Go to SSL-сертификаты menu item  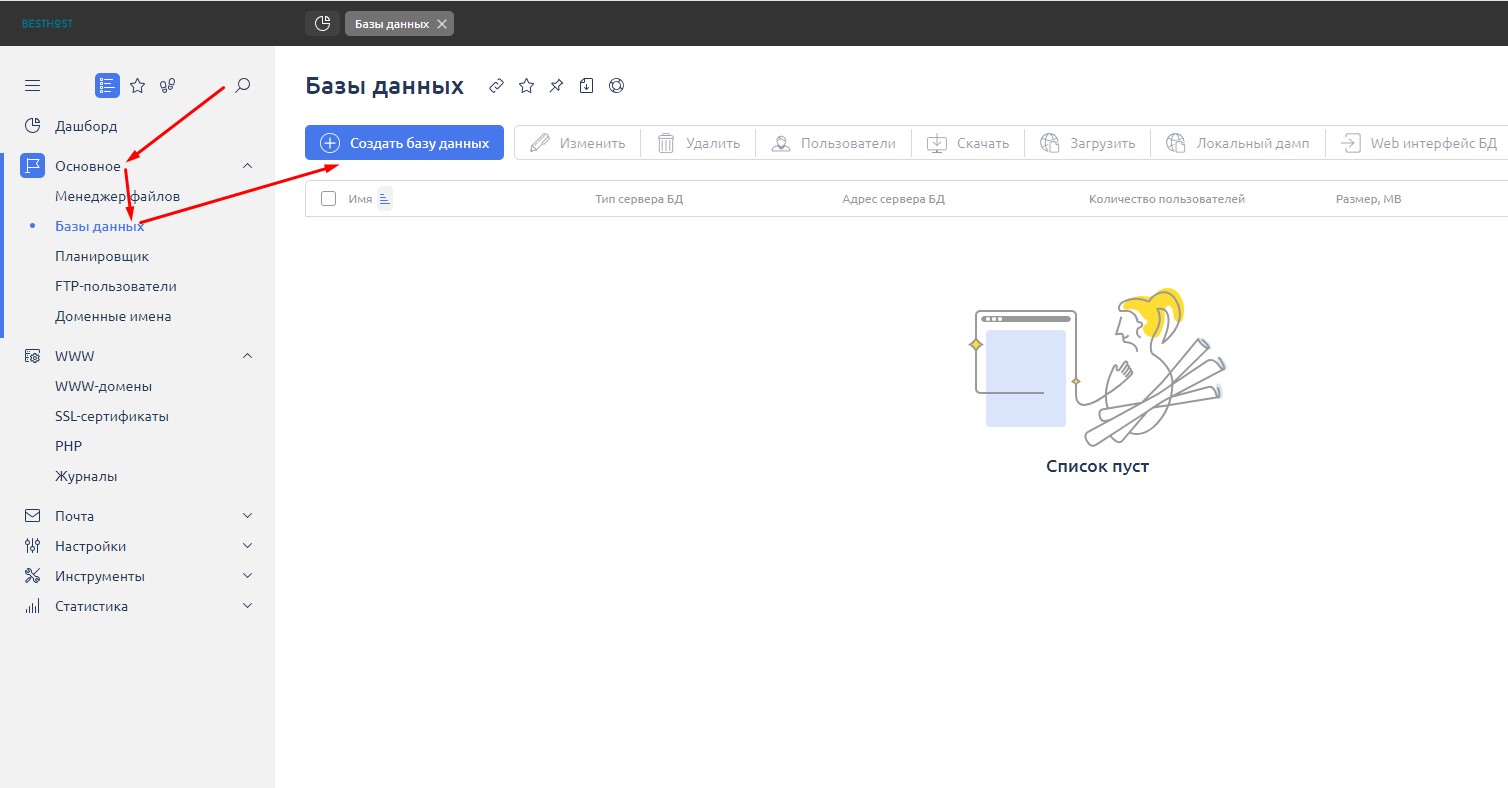[x=111, y=416]
